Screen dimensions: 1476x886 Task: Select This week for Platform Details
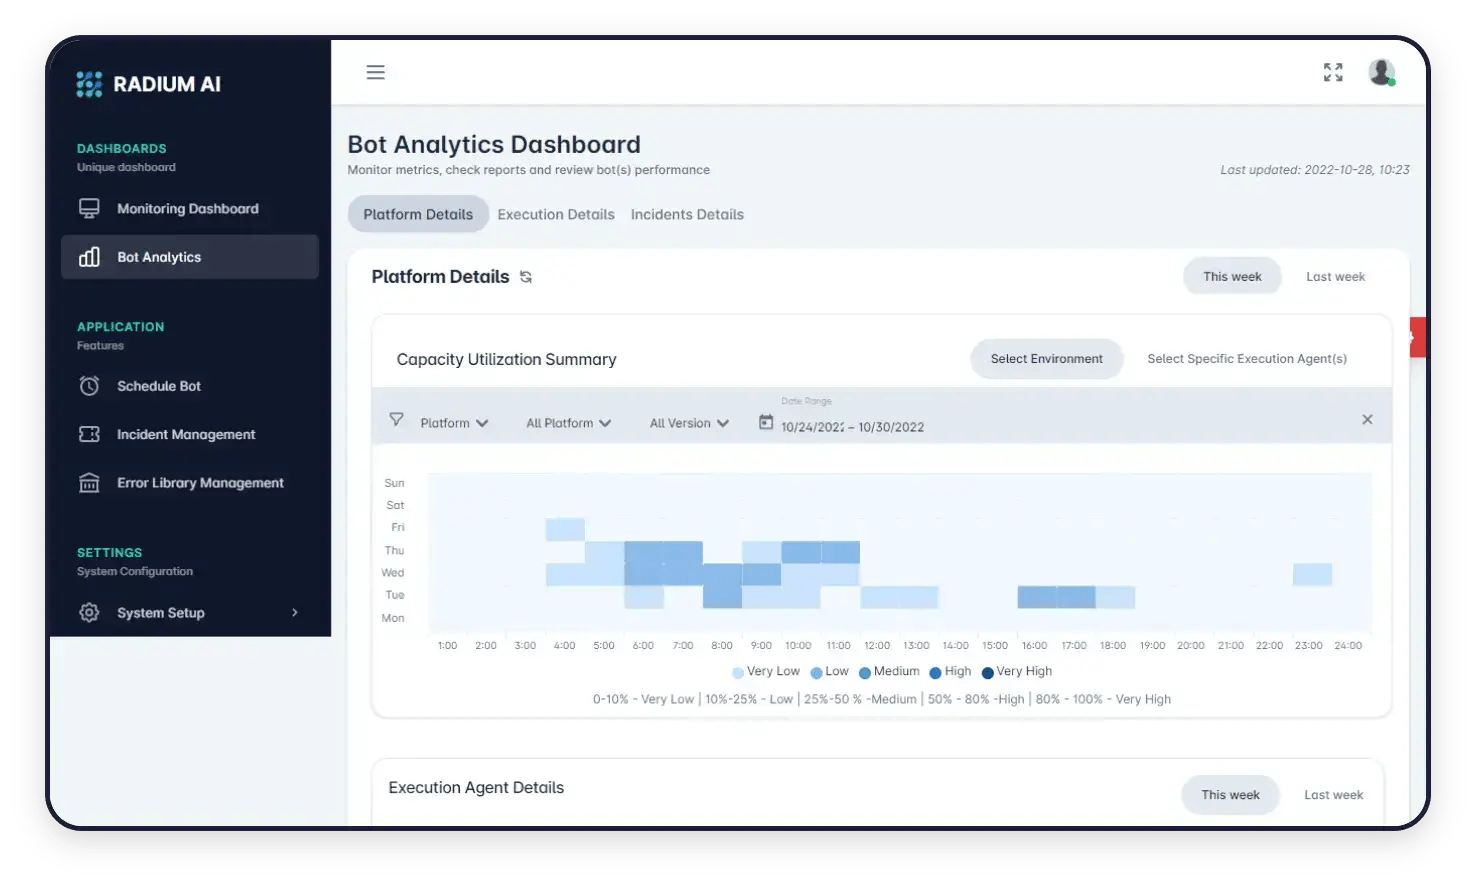(1232, 277)
